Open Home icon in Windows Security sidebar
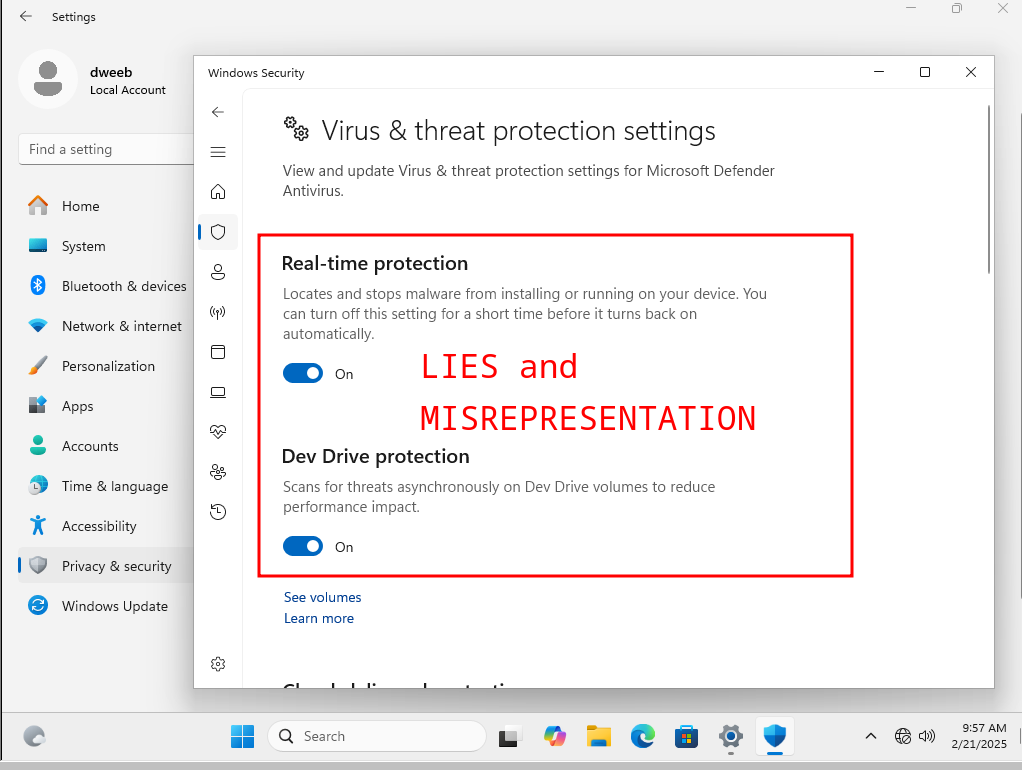 pyautogui.click(x=218, y=192)
